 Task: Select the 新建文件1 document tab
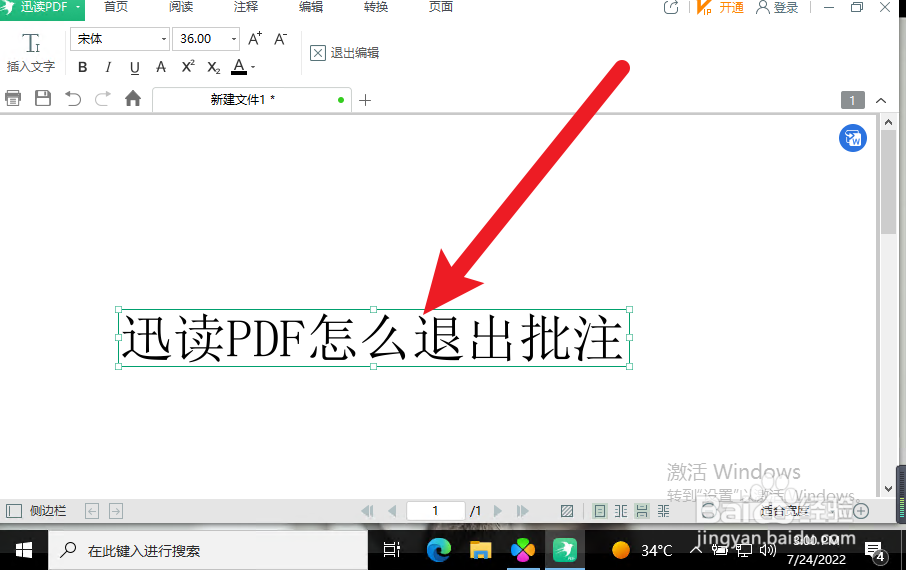click(252, 100)
